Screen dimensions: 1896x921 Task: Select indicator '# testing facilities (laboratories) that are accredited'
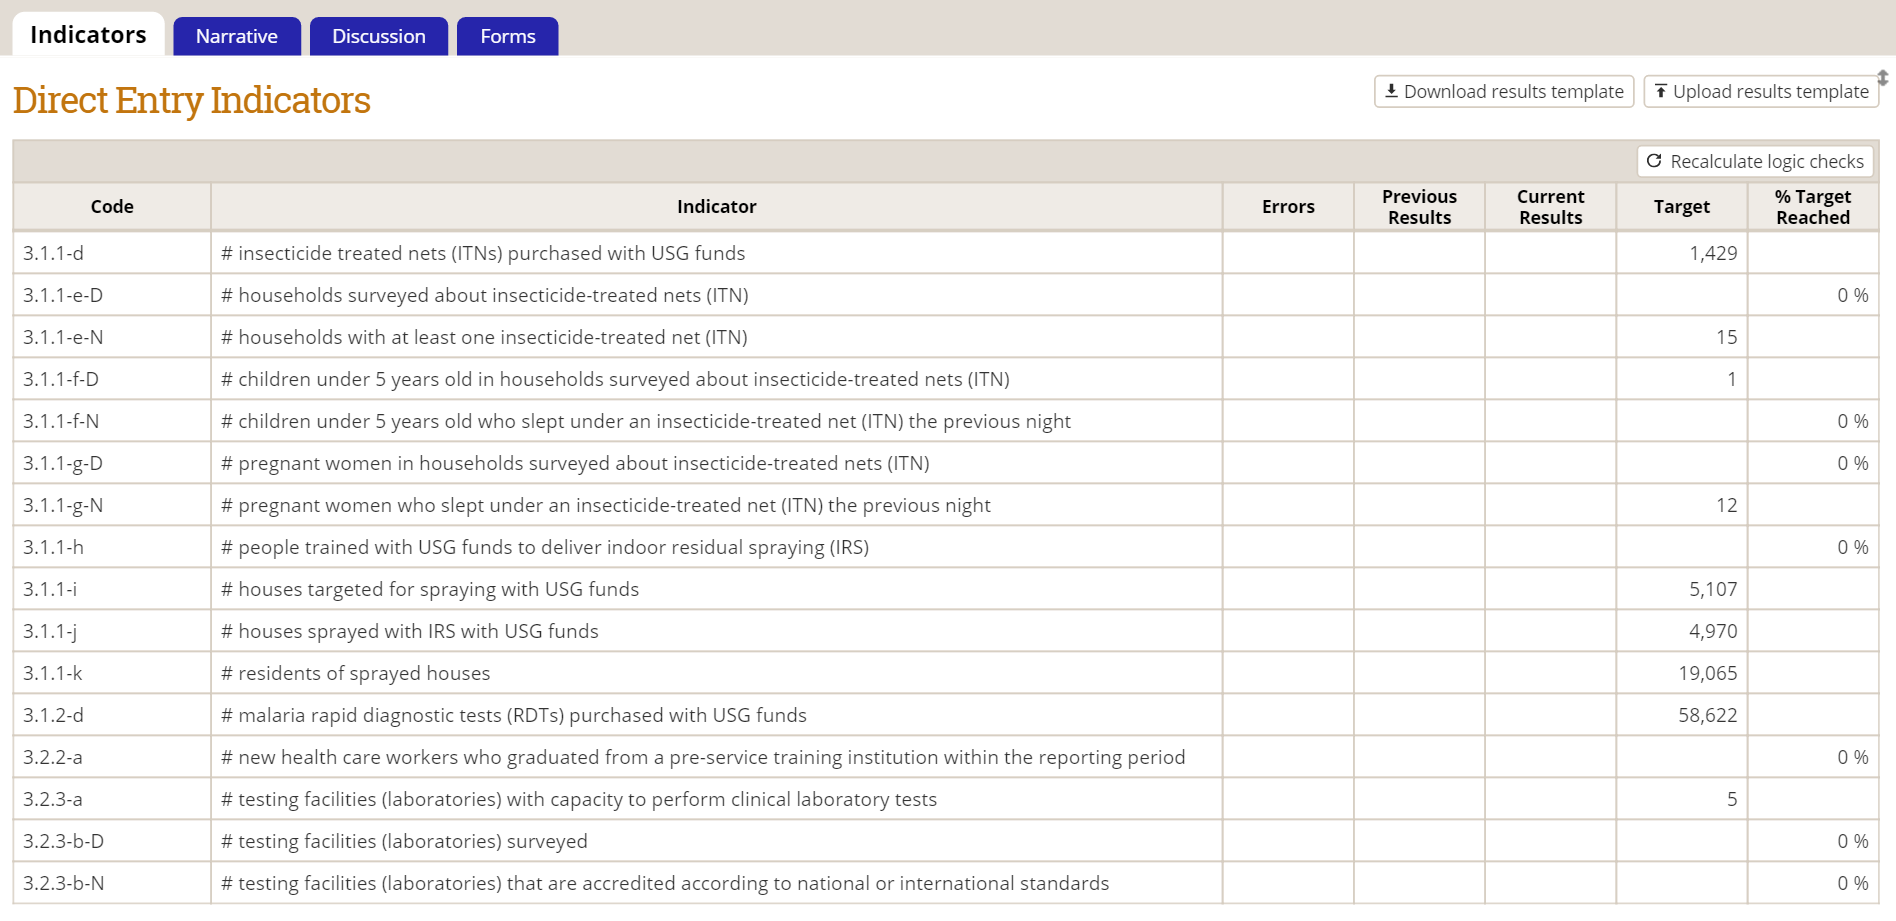665,883
